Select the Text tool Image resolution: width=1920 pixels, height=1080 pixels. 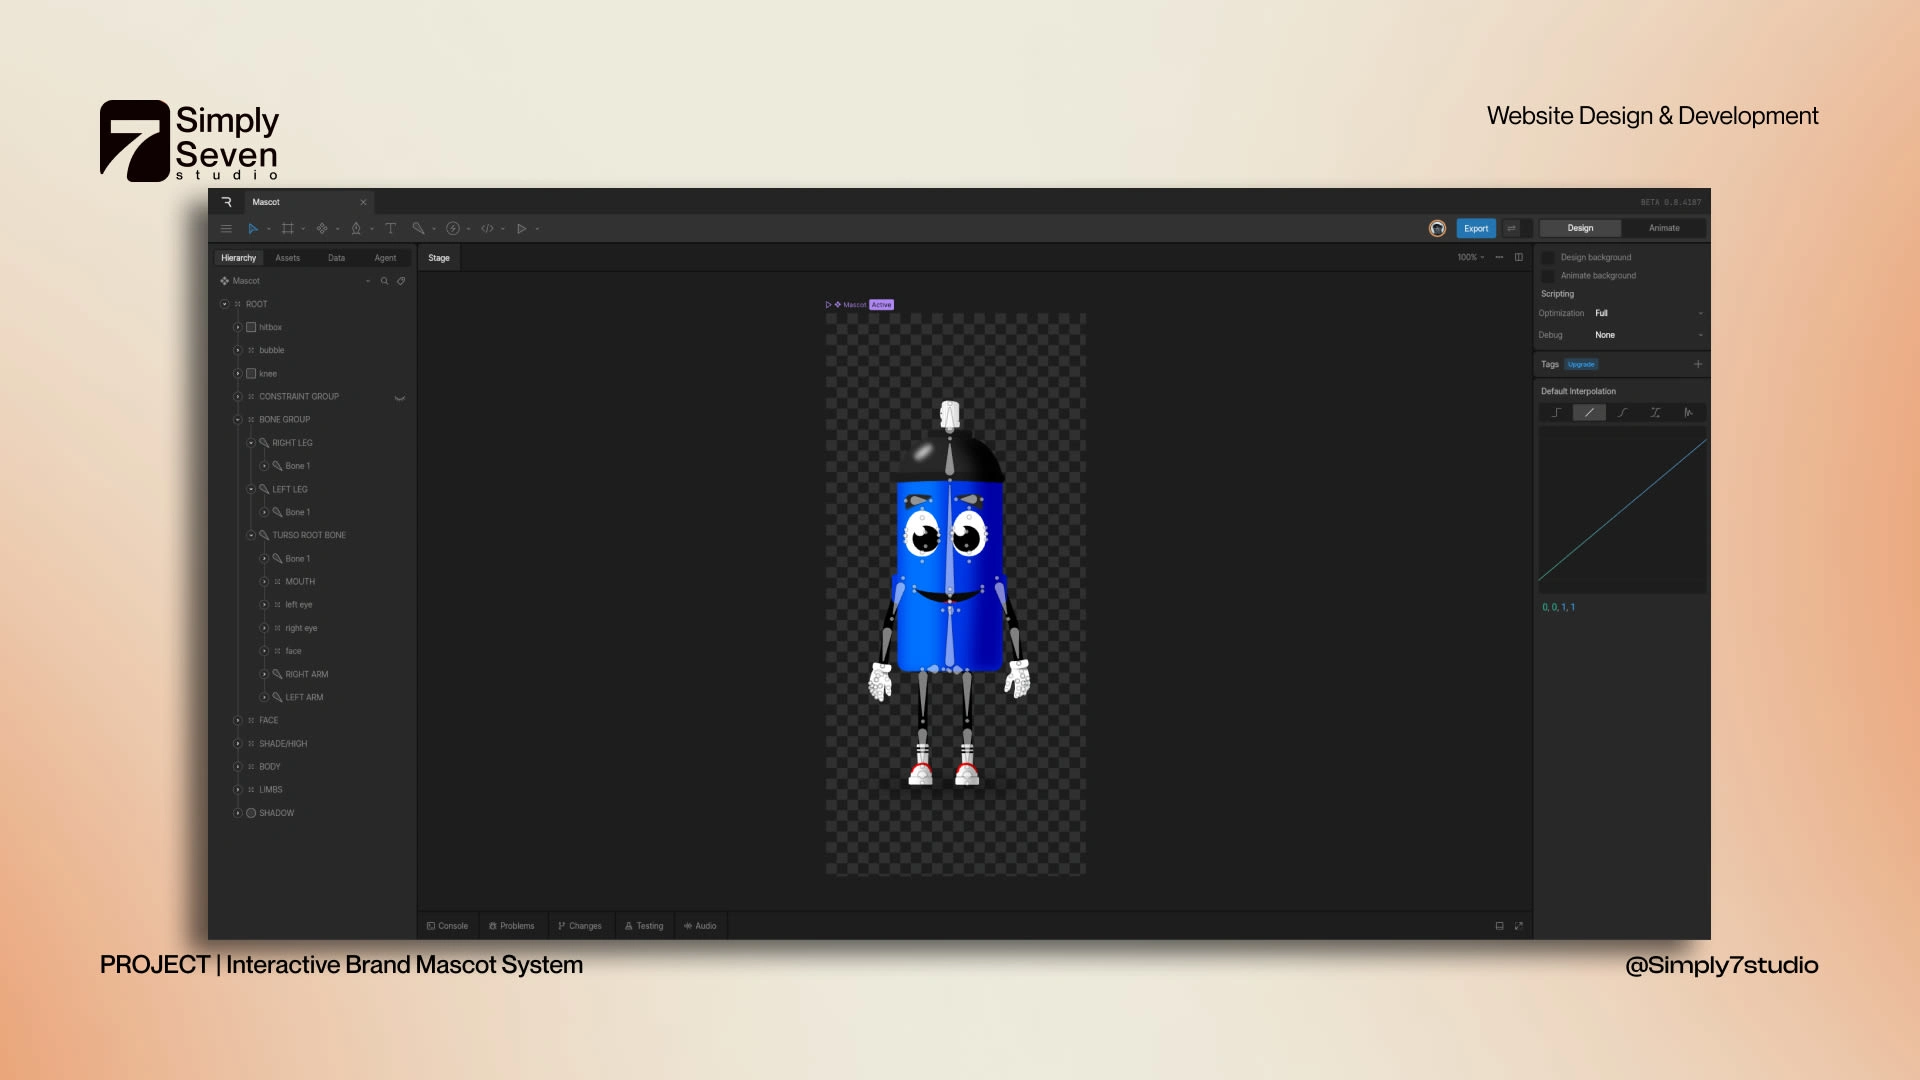[x=391, y=229]
